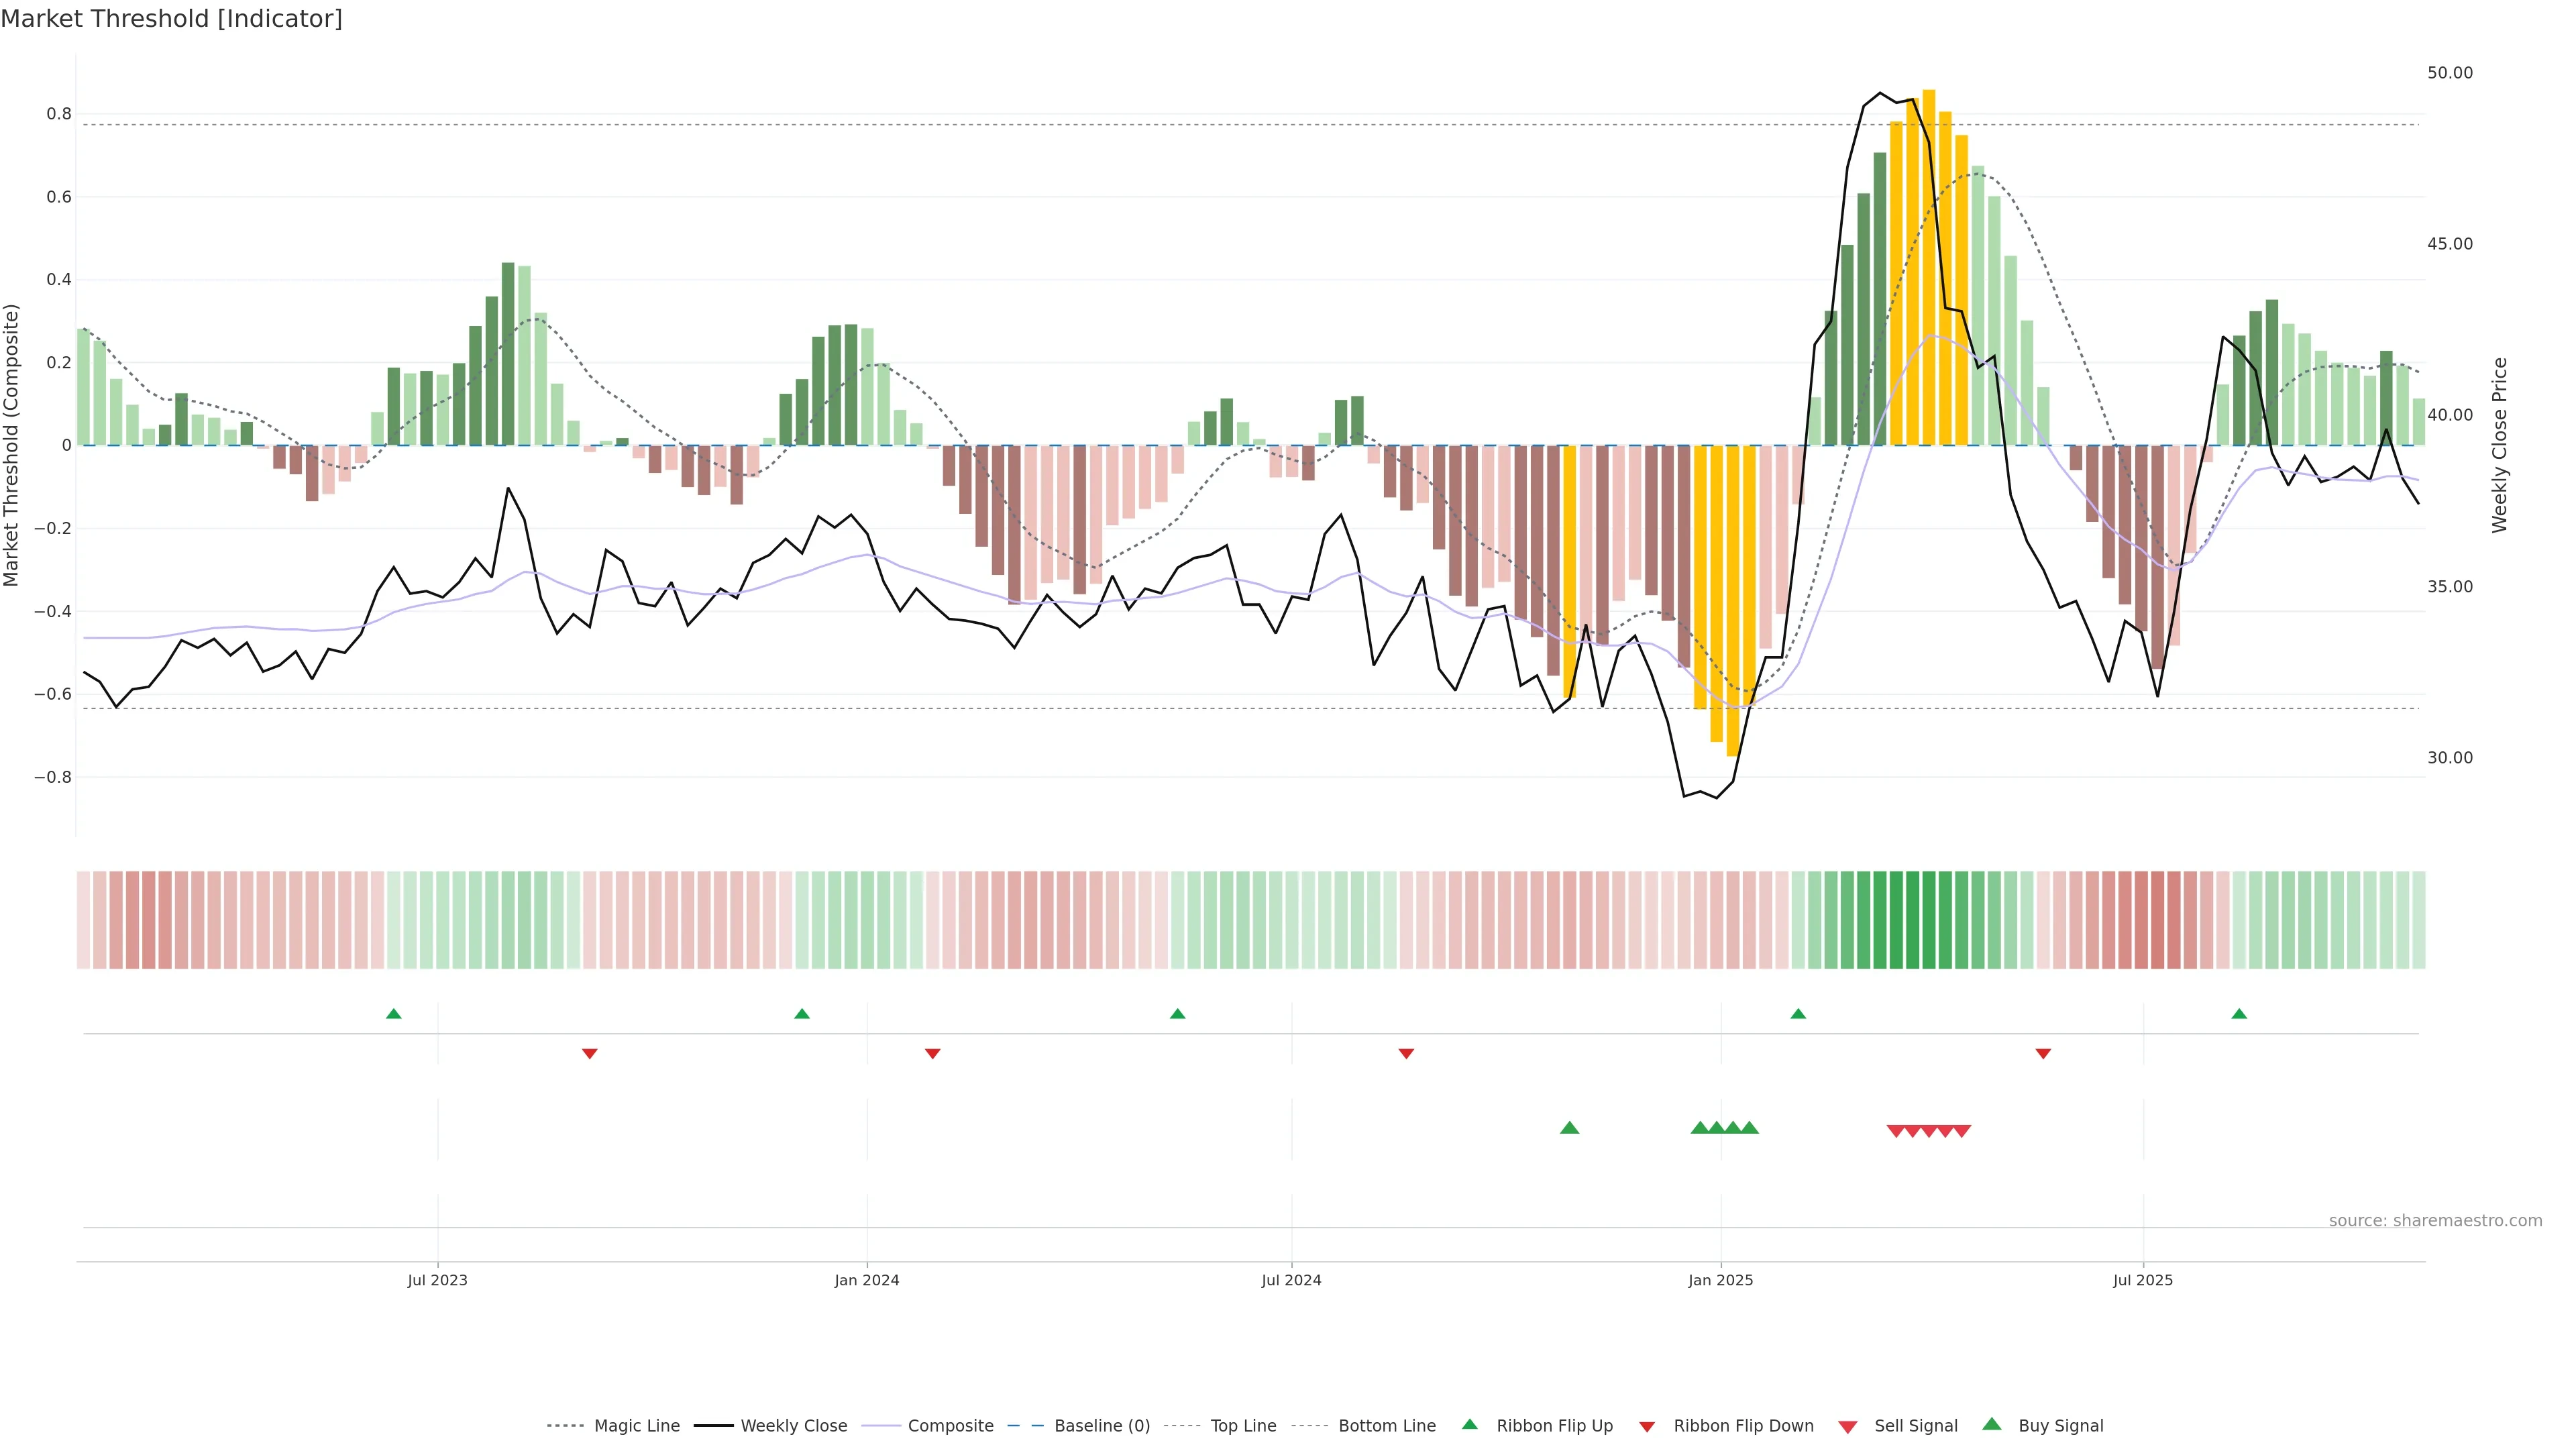The image size is (2576, 1449).
Task: Click the last ribbon flip up marker after Jul 2025
Action: click(2239, 1014)
